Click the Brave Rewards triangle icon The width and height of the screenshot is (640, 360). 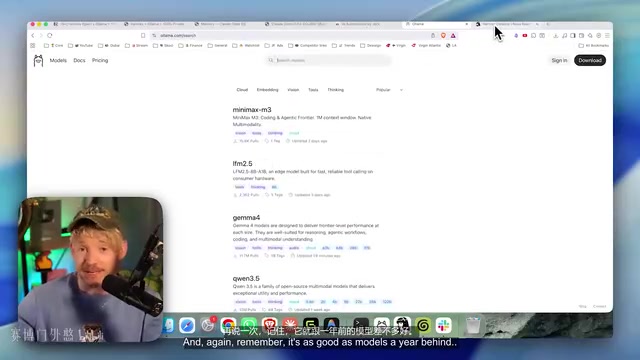[x=453, y=36]
